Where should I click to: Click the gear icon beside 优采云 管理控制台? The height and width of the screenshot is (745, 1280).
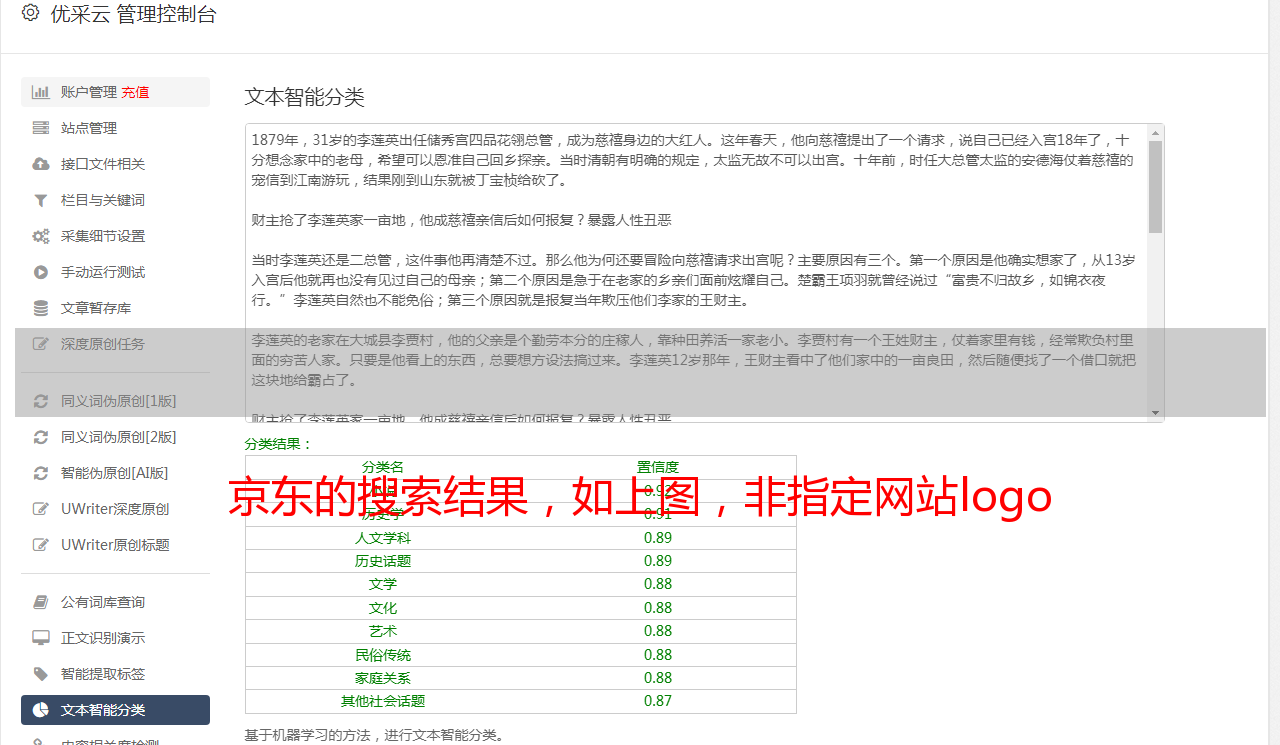click(x=30, y=14)
